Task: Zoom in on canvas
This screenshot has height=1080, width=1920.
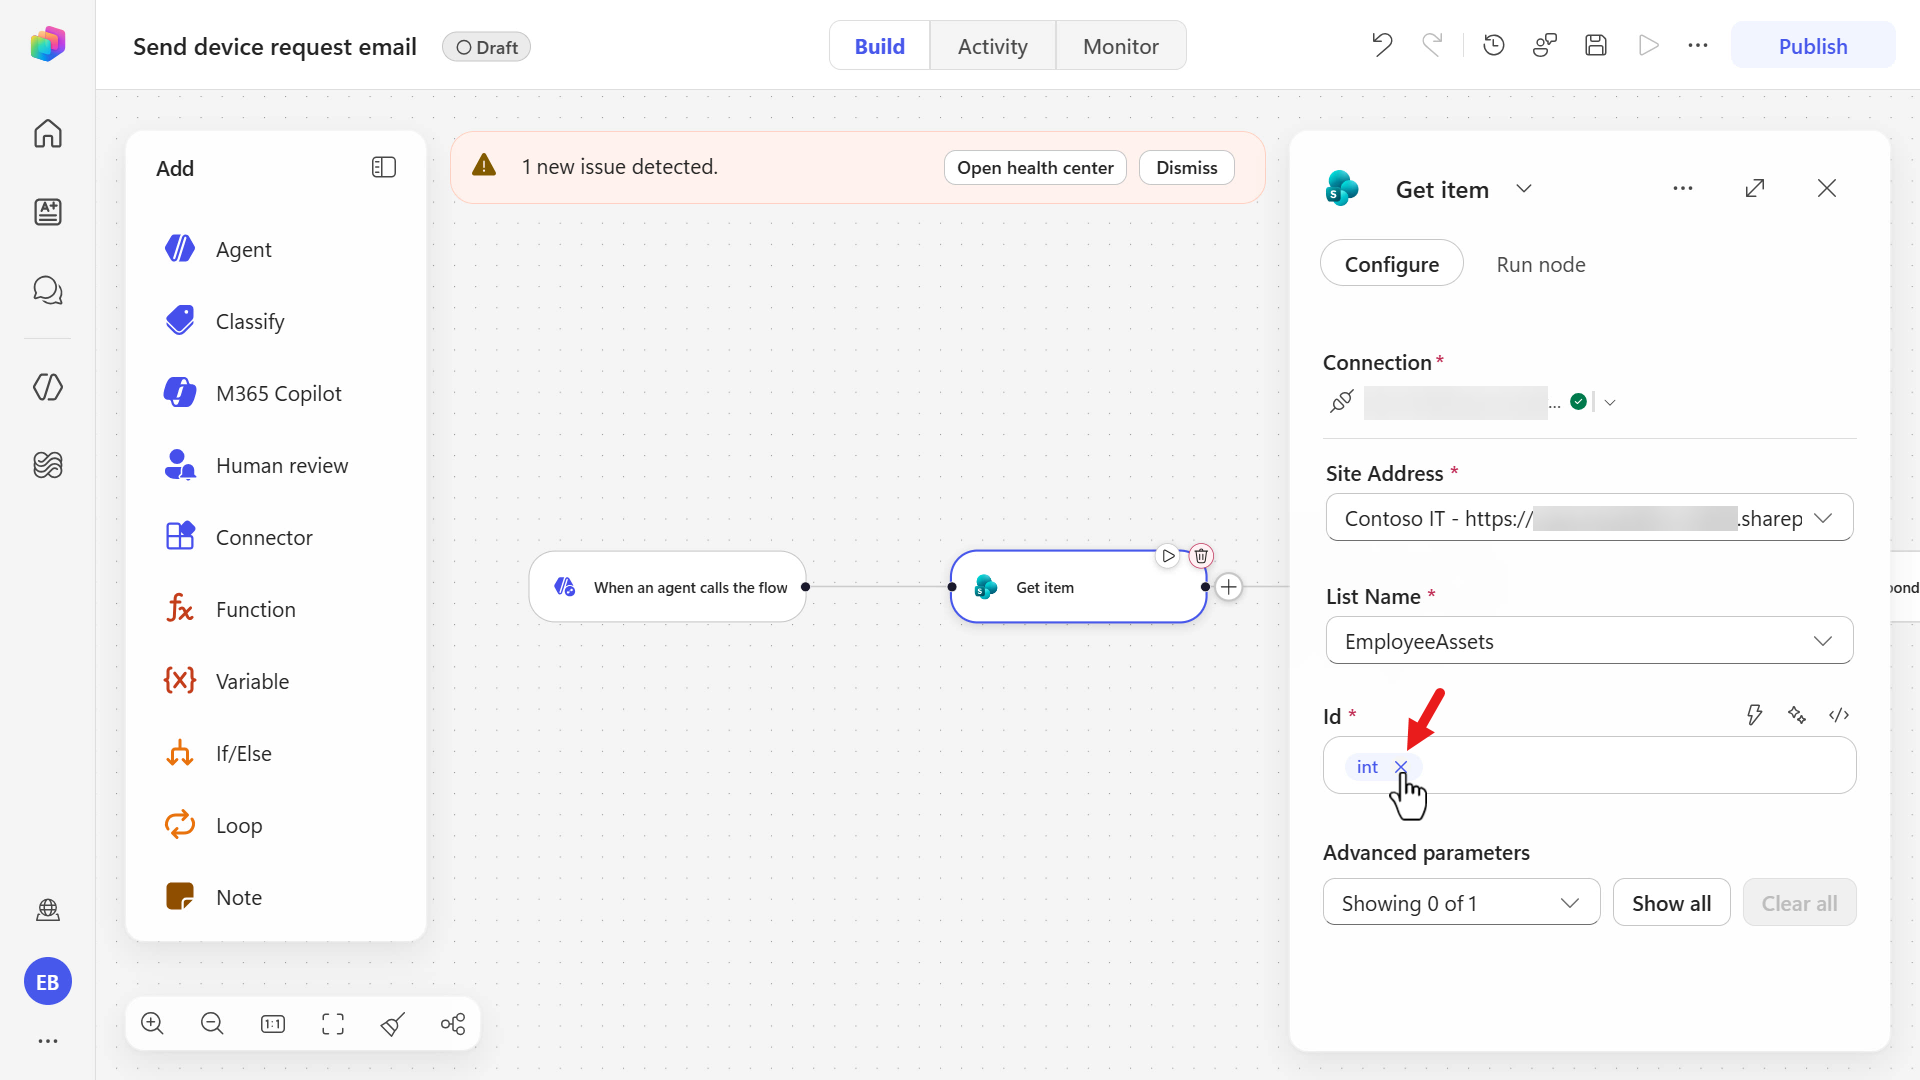Action: click(152, 1023)
